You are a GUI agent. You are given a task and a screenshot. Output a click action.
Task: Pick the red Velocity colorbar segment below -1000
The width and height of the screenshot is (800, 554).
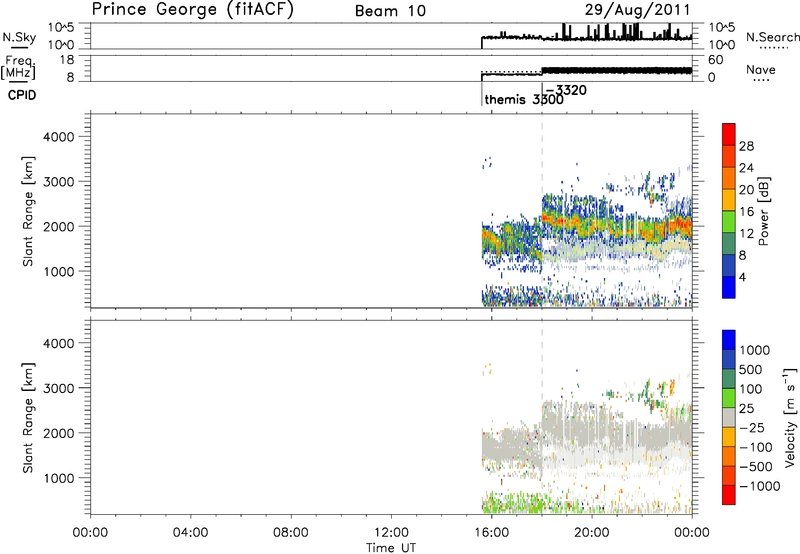pyautogui.click(x=729, y=495)
